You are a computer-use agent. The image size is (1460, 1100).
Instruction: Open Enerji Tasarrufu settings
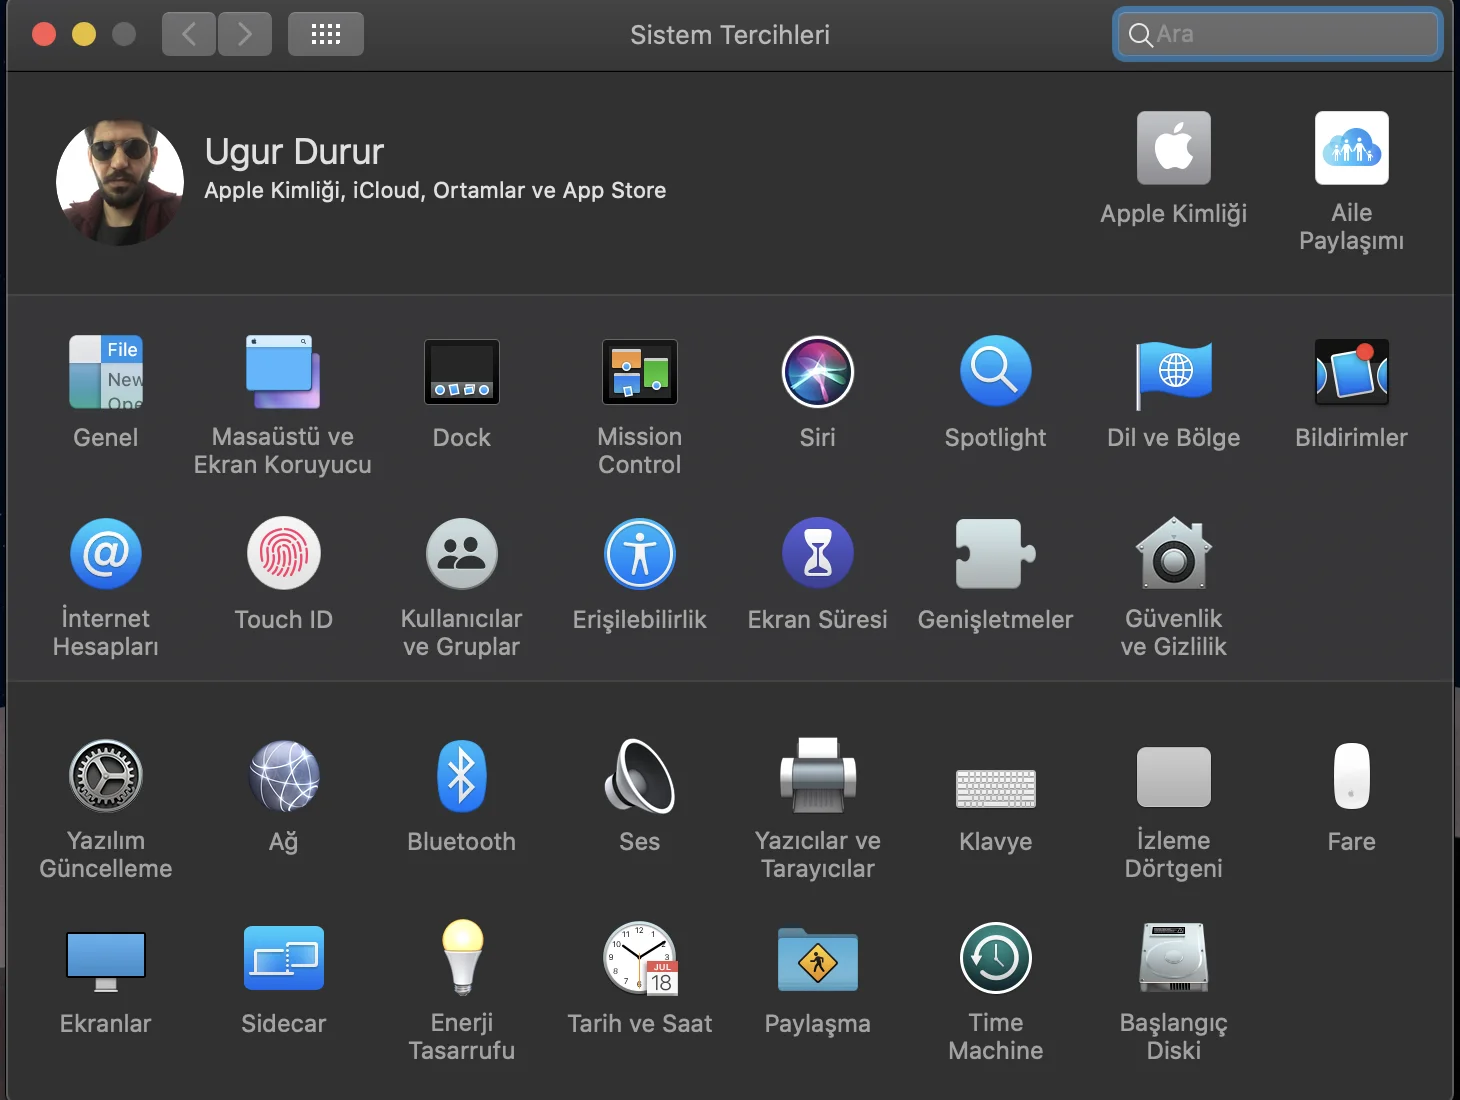[461, 959]
